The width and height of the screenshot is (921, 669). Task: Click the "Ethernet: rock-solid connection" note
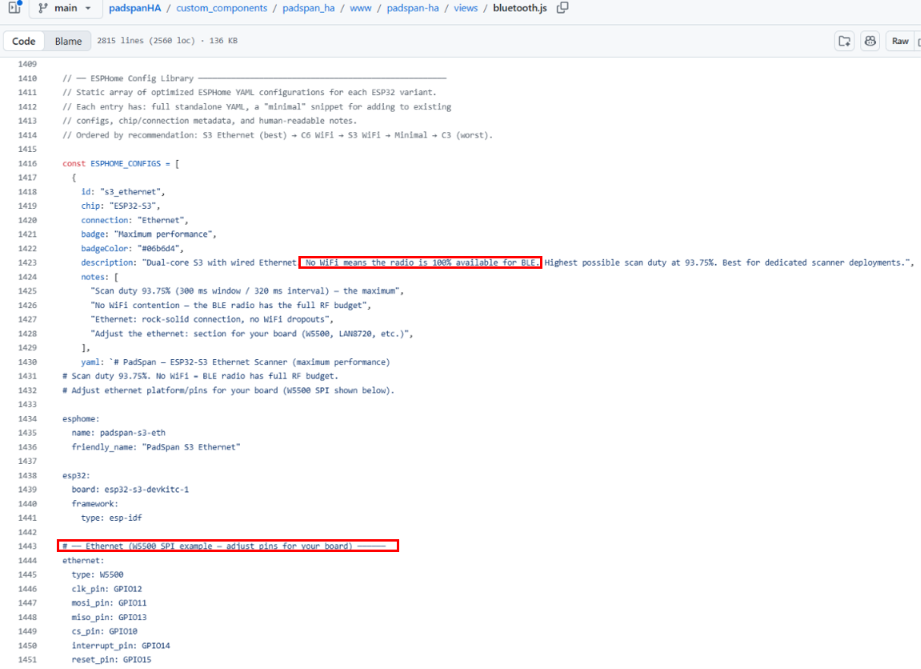tap(212, 319)
